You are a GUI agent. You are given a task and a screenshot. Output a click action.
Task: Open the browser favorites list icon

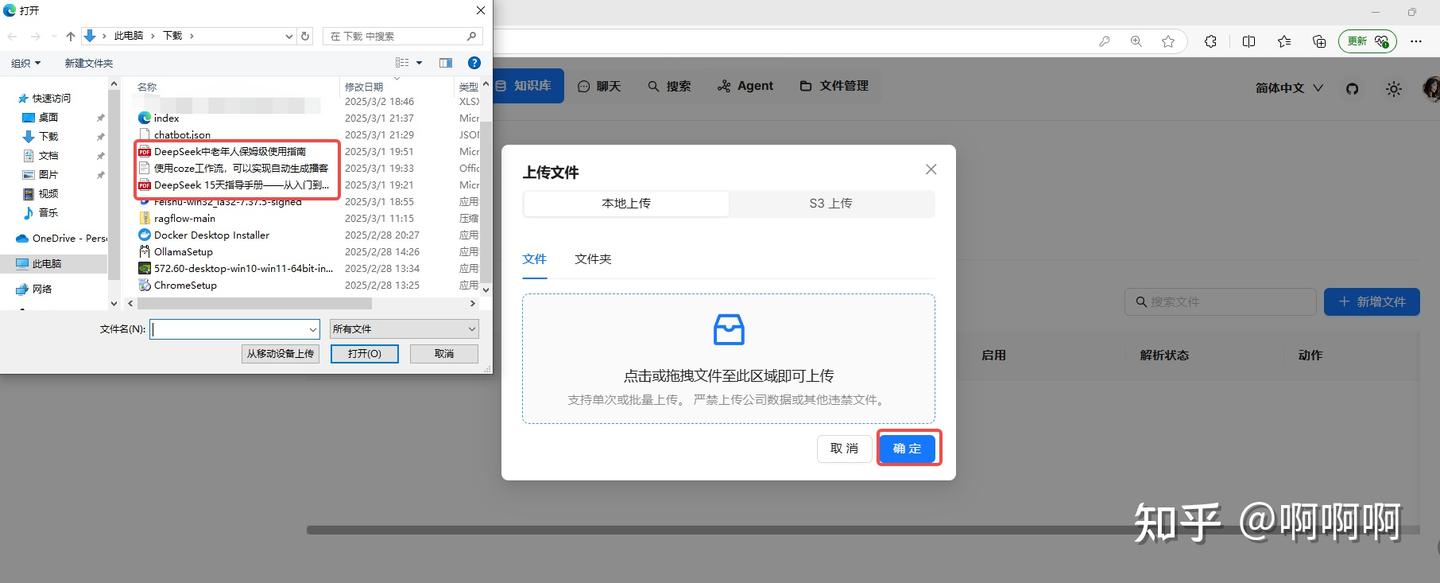(1284, 41)
